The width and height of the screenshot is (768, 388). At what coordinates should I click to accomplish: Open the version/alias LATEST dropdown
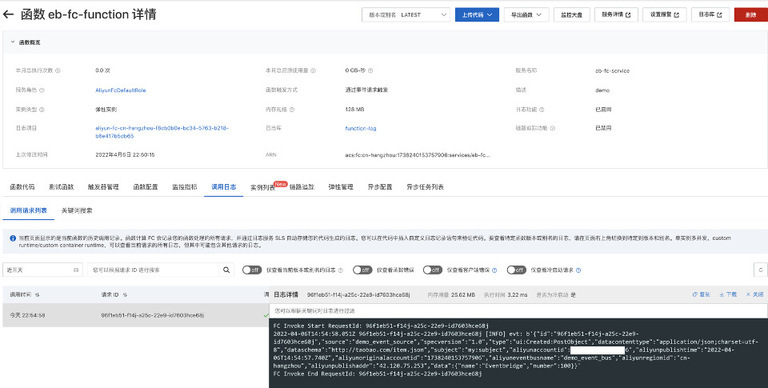tap(406, 15)
